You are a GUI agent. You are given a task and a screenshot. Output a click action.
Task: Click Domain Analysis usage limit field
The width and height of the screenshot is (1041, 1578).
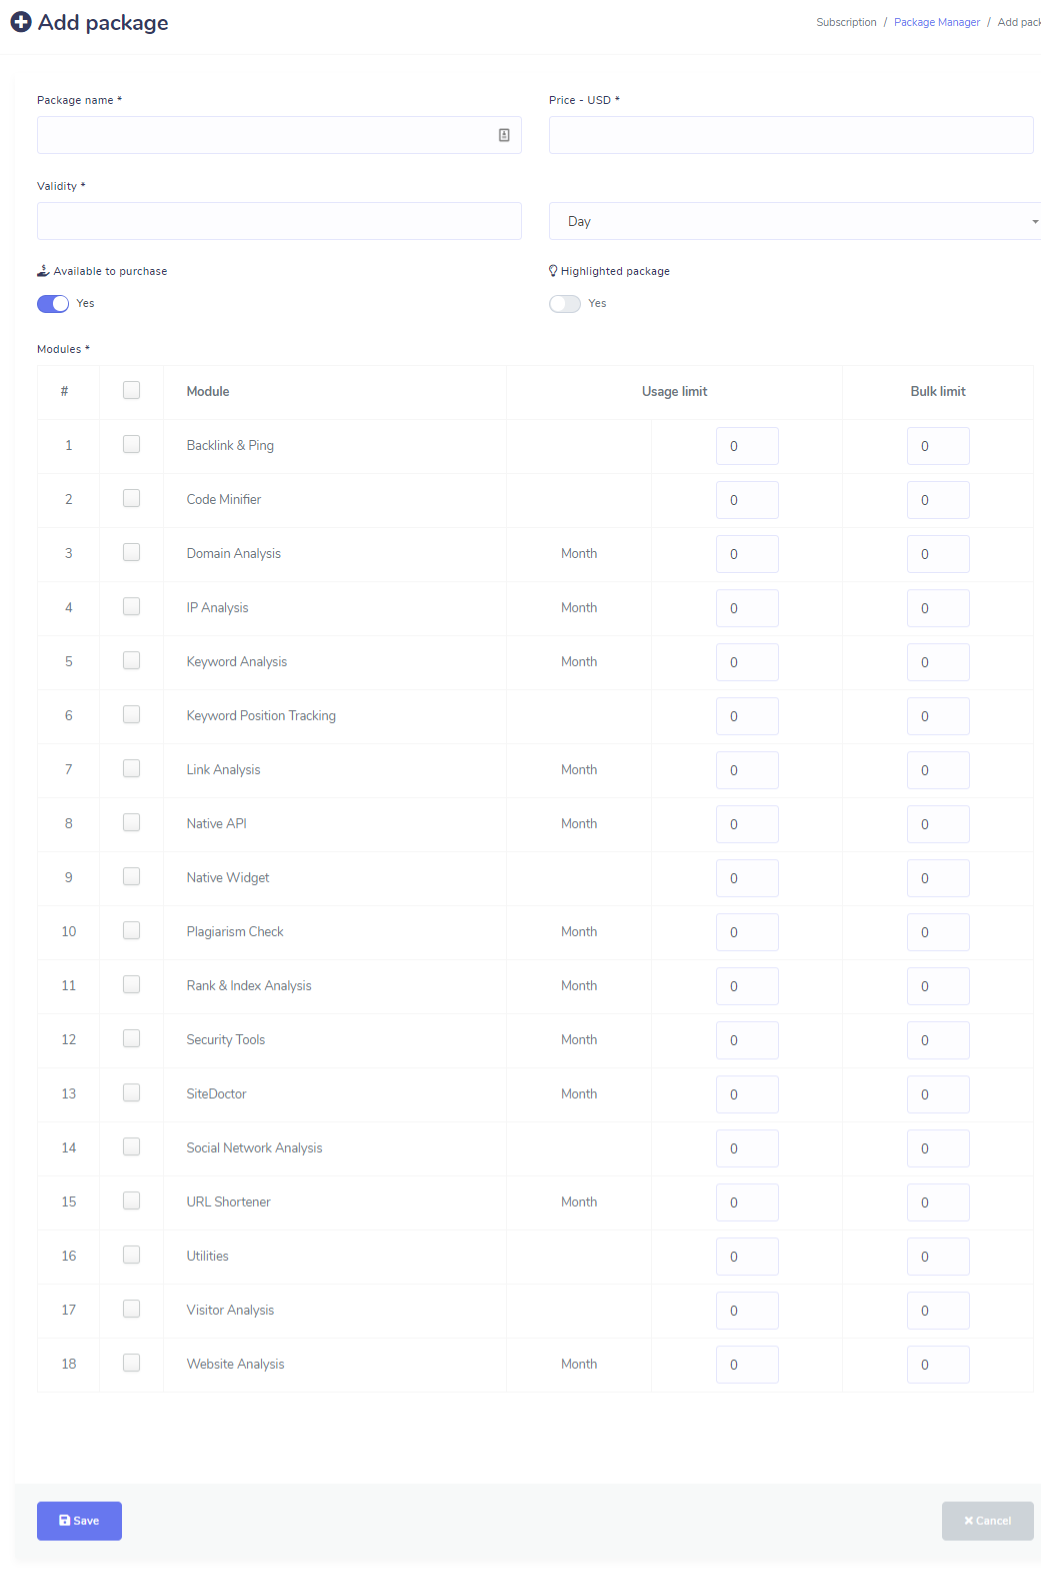coord(747,554)
